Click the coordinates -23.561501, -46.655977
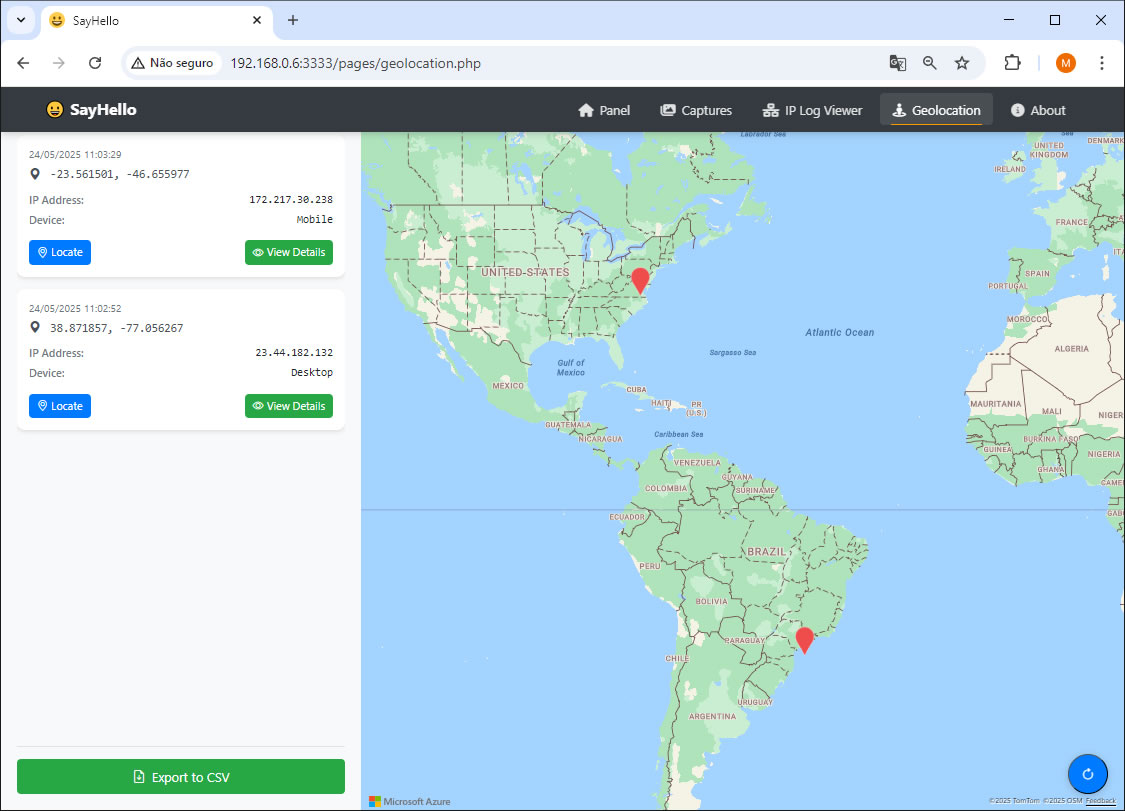Screen dimensions: 1125x811 (x=120, y=174)
